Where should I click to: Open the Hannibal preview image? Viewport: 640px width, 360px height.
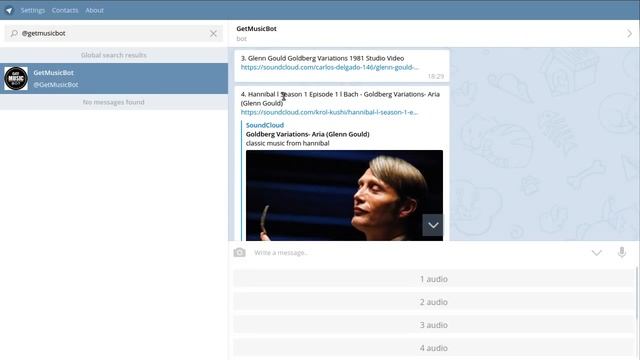point(344,195)
